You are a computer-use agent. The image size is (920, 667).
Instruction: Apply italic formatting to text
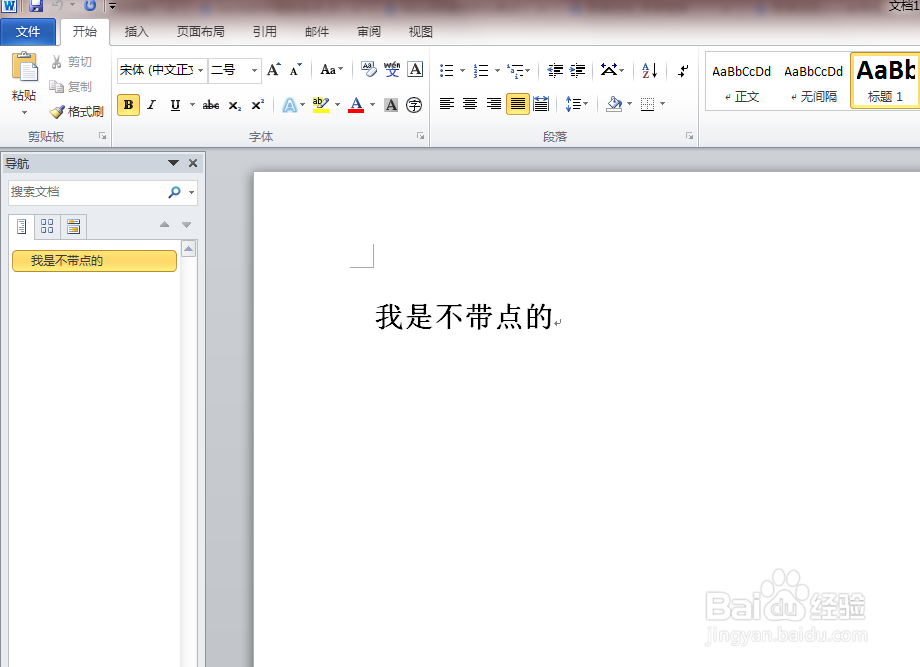coord(152,103)
